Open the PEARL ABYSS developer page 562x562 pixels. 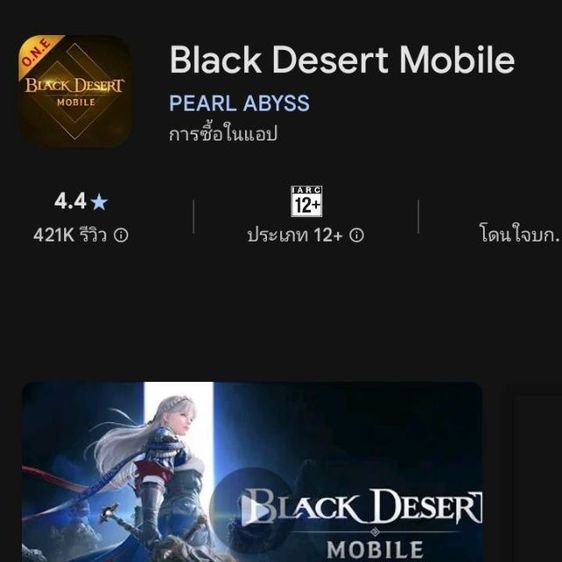[x=239, y=103]
